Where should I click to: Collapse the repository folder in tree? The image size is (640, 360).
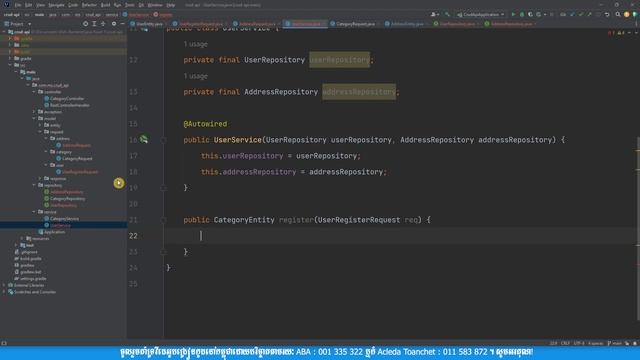pyautogui.click(x=34, y=185)
